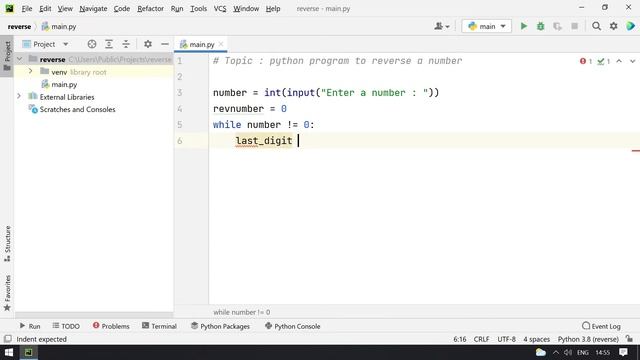Screen dimensions: 640x360
Task: Click the read-only lock icon in status bar
Action: click(629, 339)
